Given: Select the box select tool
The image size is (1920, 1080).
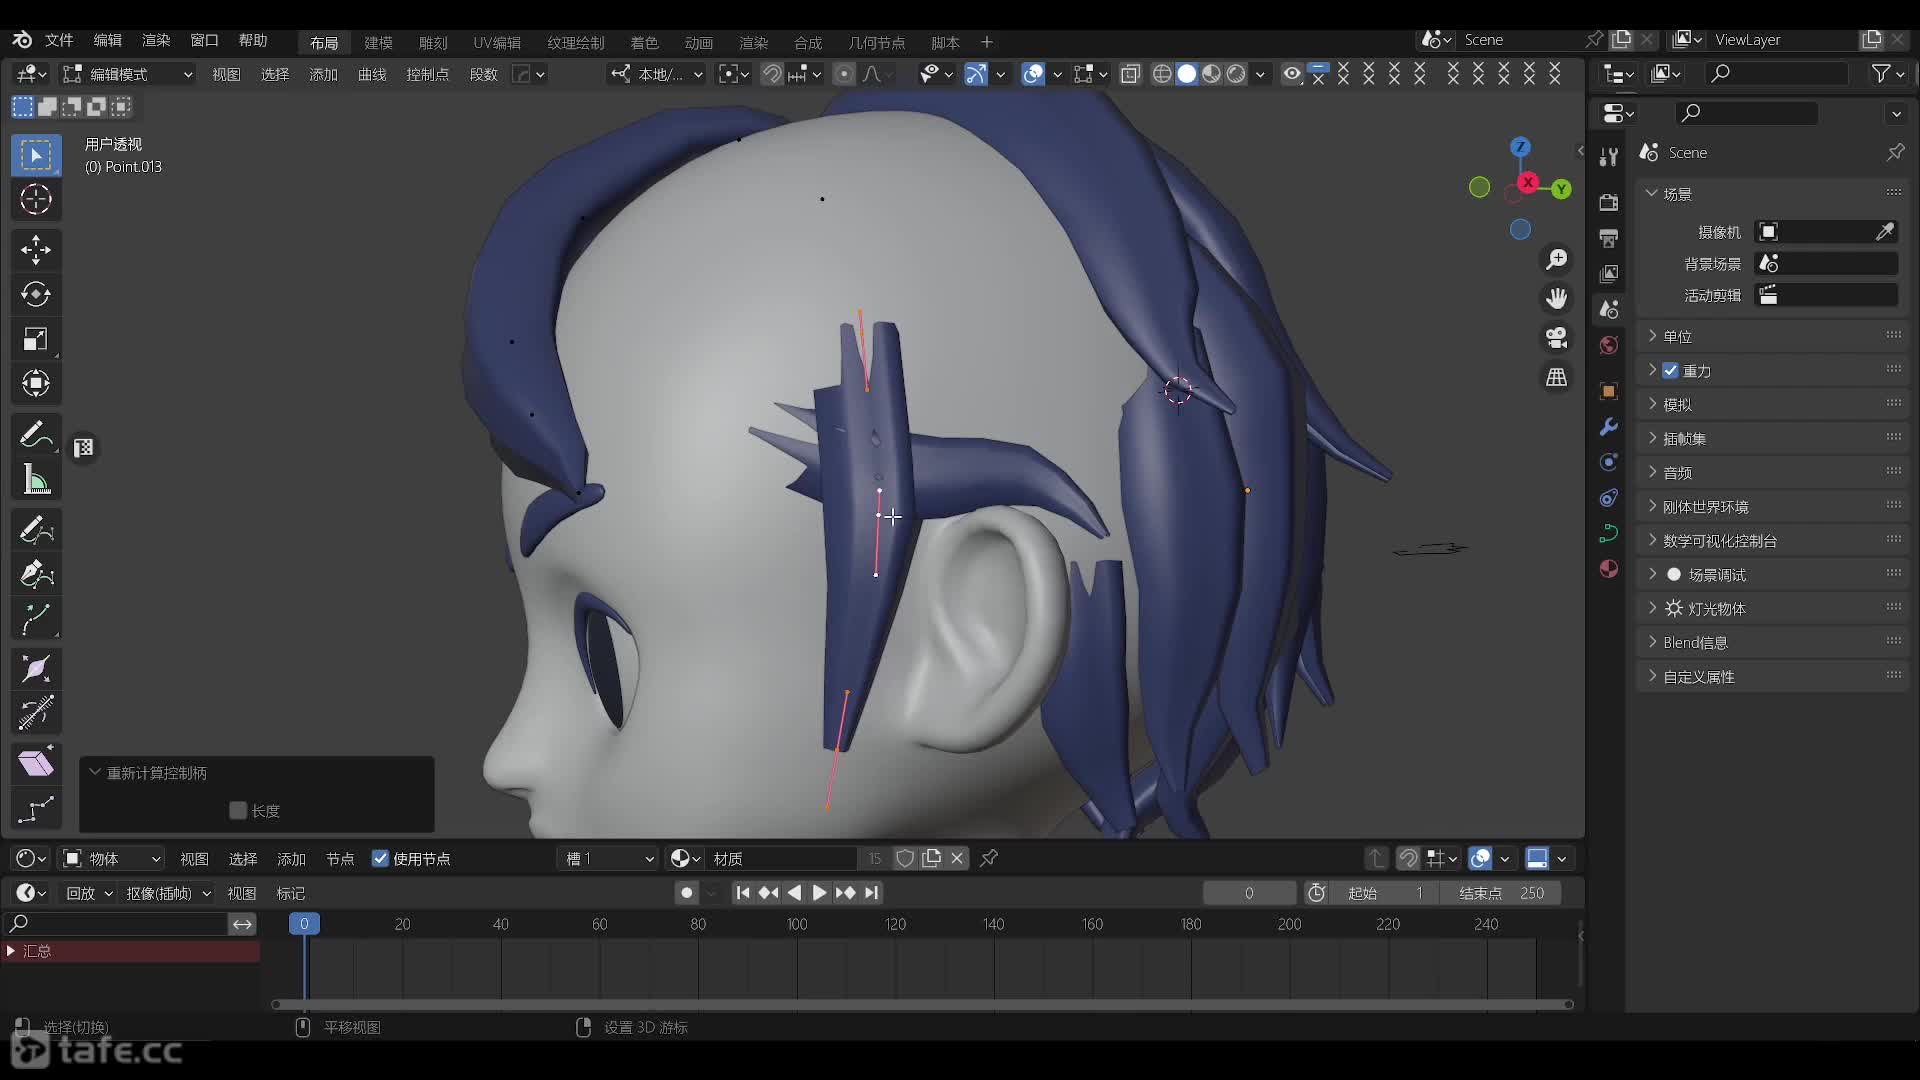Looking at the screenshot, I should click(x=36, y=156).
